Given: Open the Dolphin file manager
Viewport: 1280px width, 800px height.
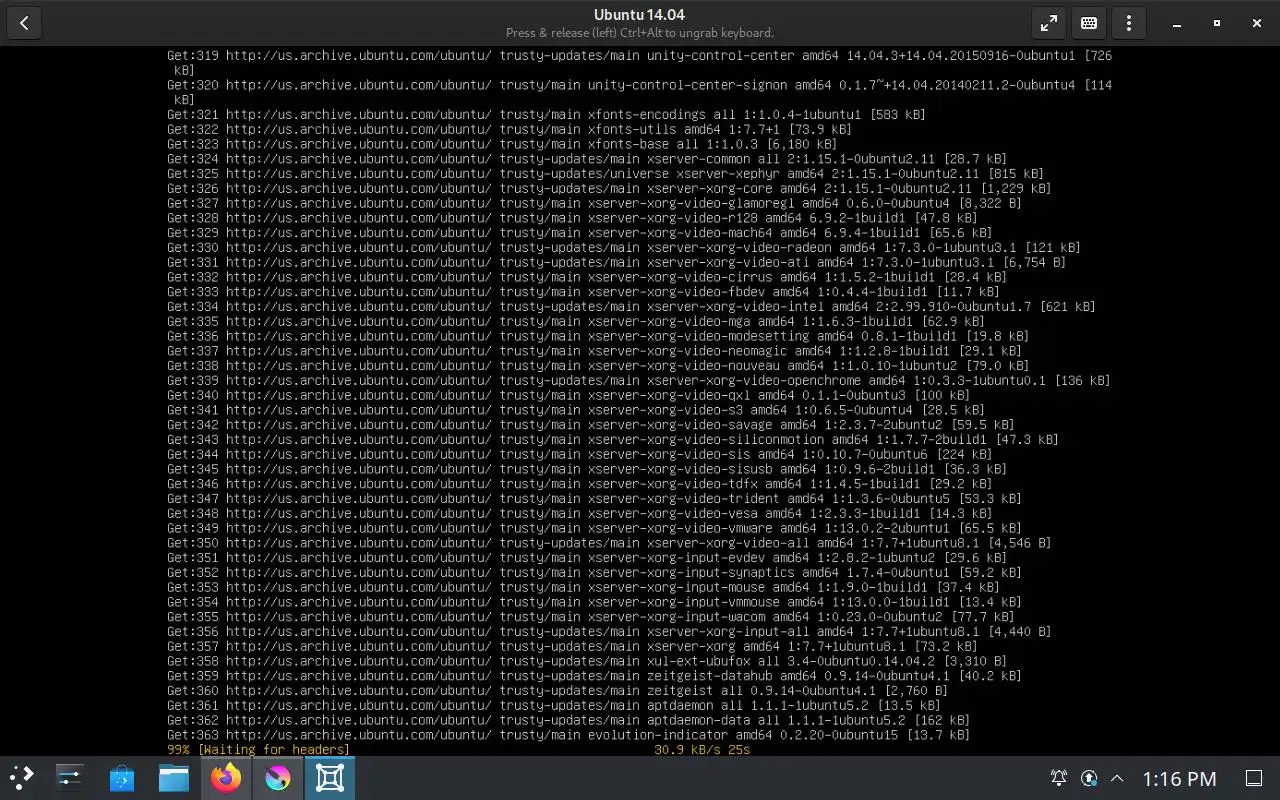Looking at the screenshot, I should click(174, 778).
